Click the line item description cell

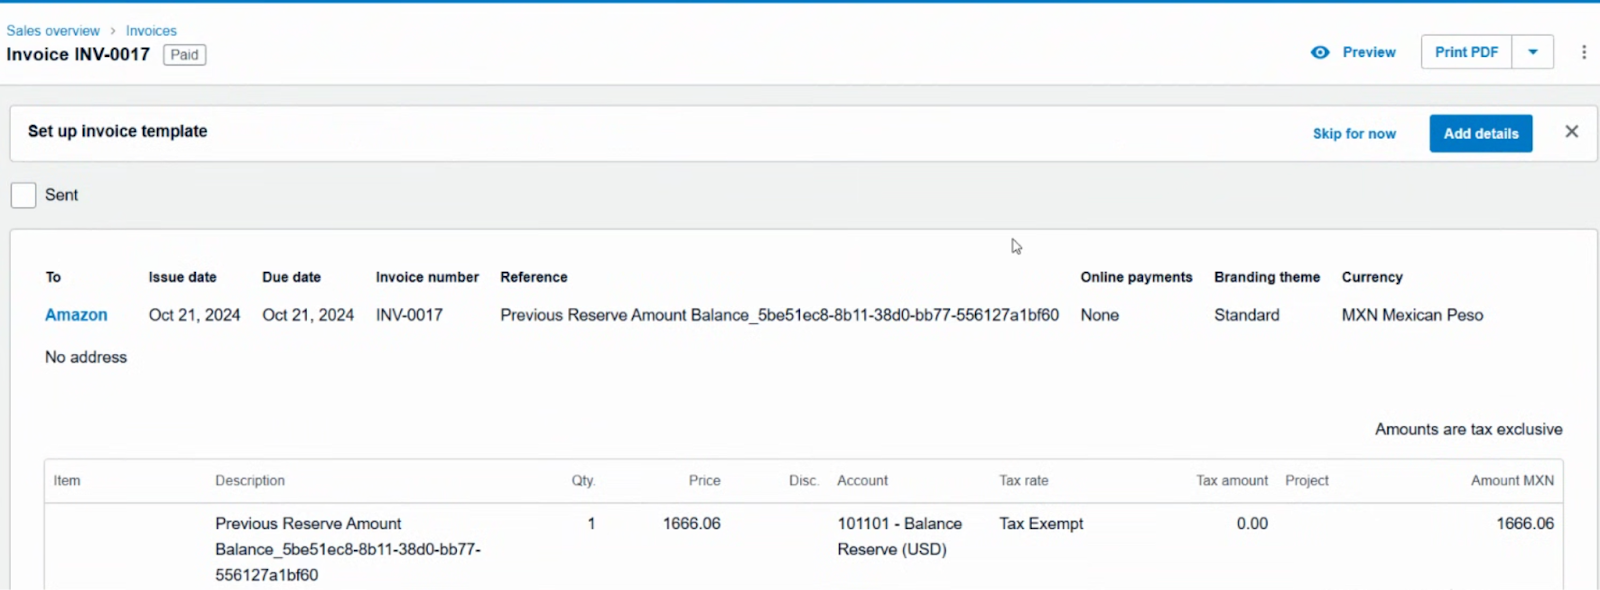[348, 549]
